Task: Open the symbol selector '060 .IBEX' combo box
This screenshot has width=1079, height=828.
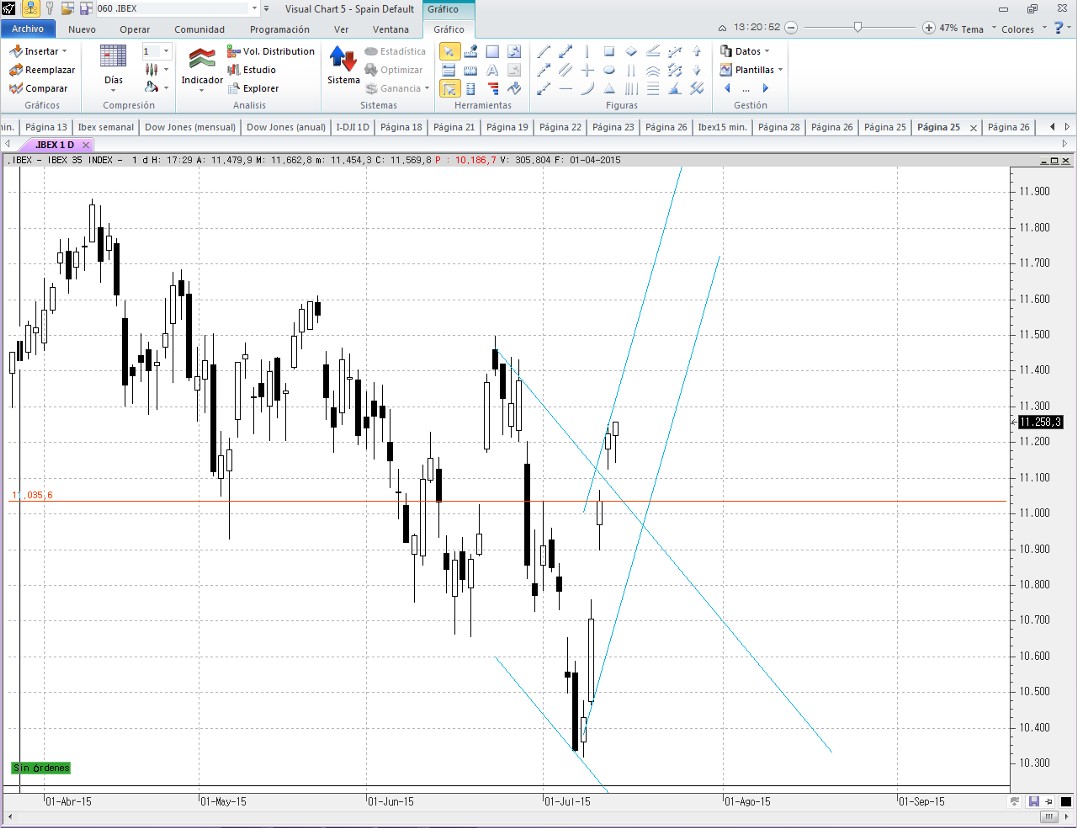Action: [x=177, y=9]
